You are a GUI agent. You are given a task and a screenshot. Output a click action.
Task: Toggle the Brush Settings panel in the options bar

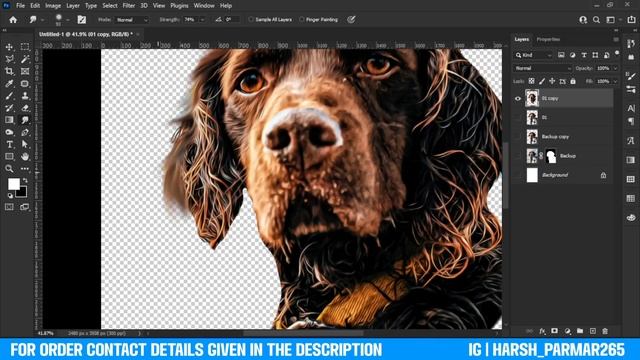point(82,20)
